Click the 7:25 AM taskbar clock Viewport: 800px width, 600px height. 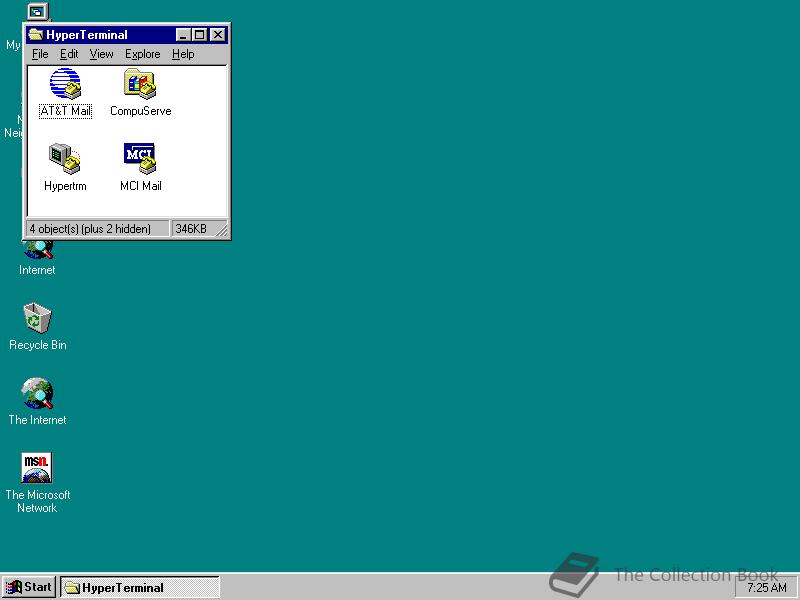[x=767, y=588]
